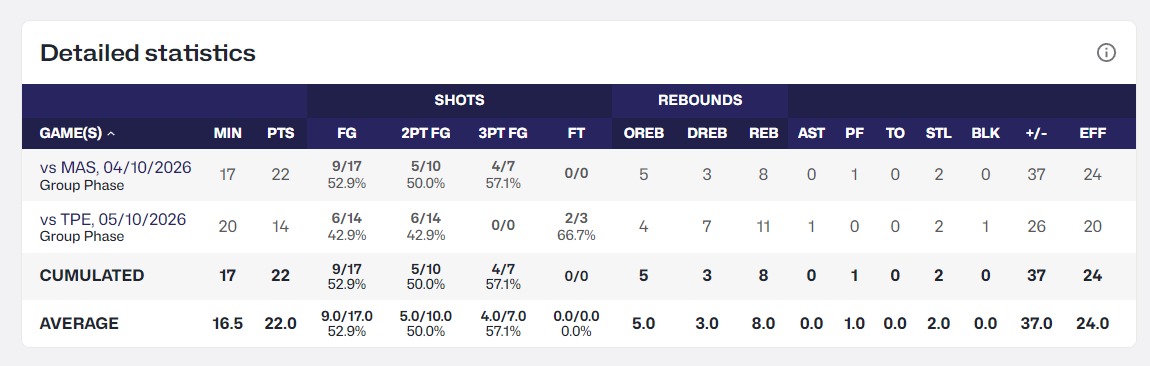Click the DREB column header
Viewport: 1150px width, 366px height.
pos(707,133)
